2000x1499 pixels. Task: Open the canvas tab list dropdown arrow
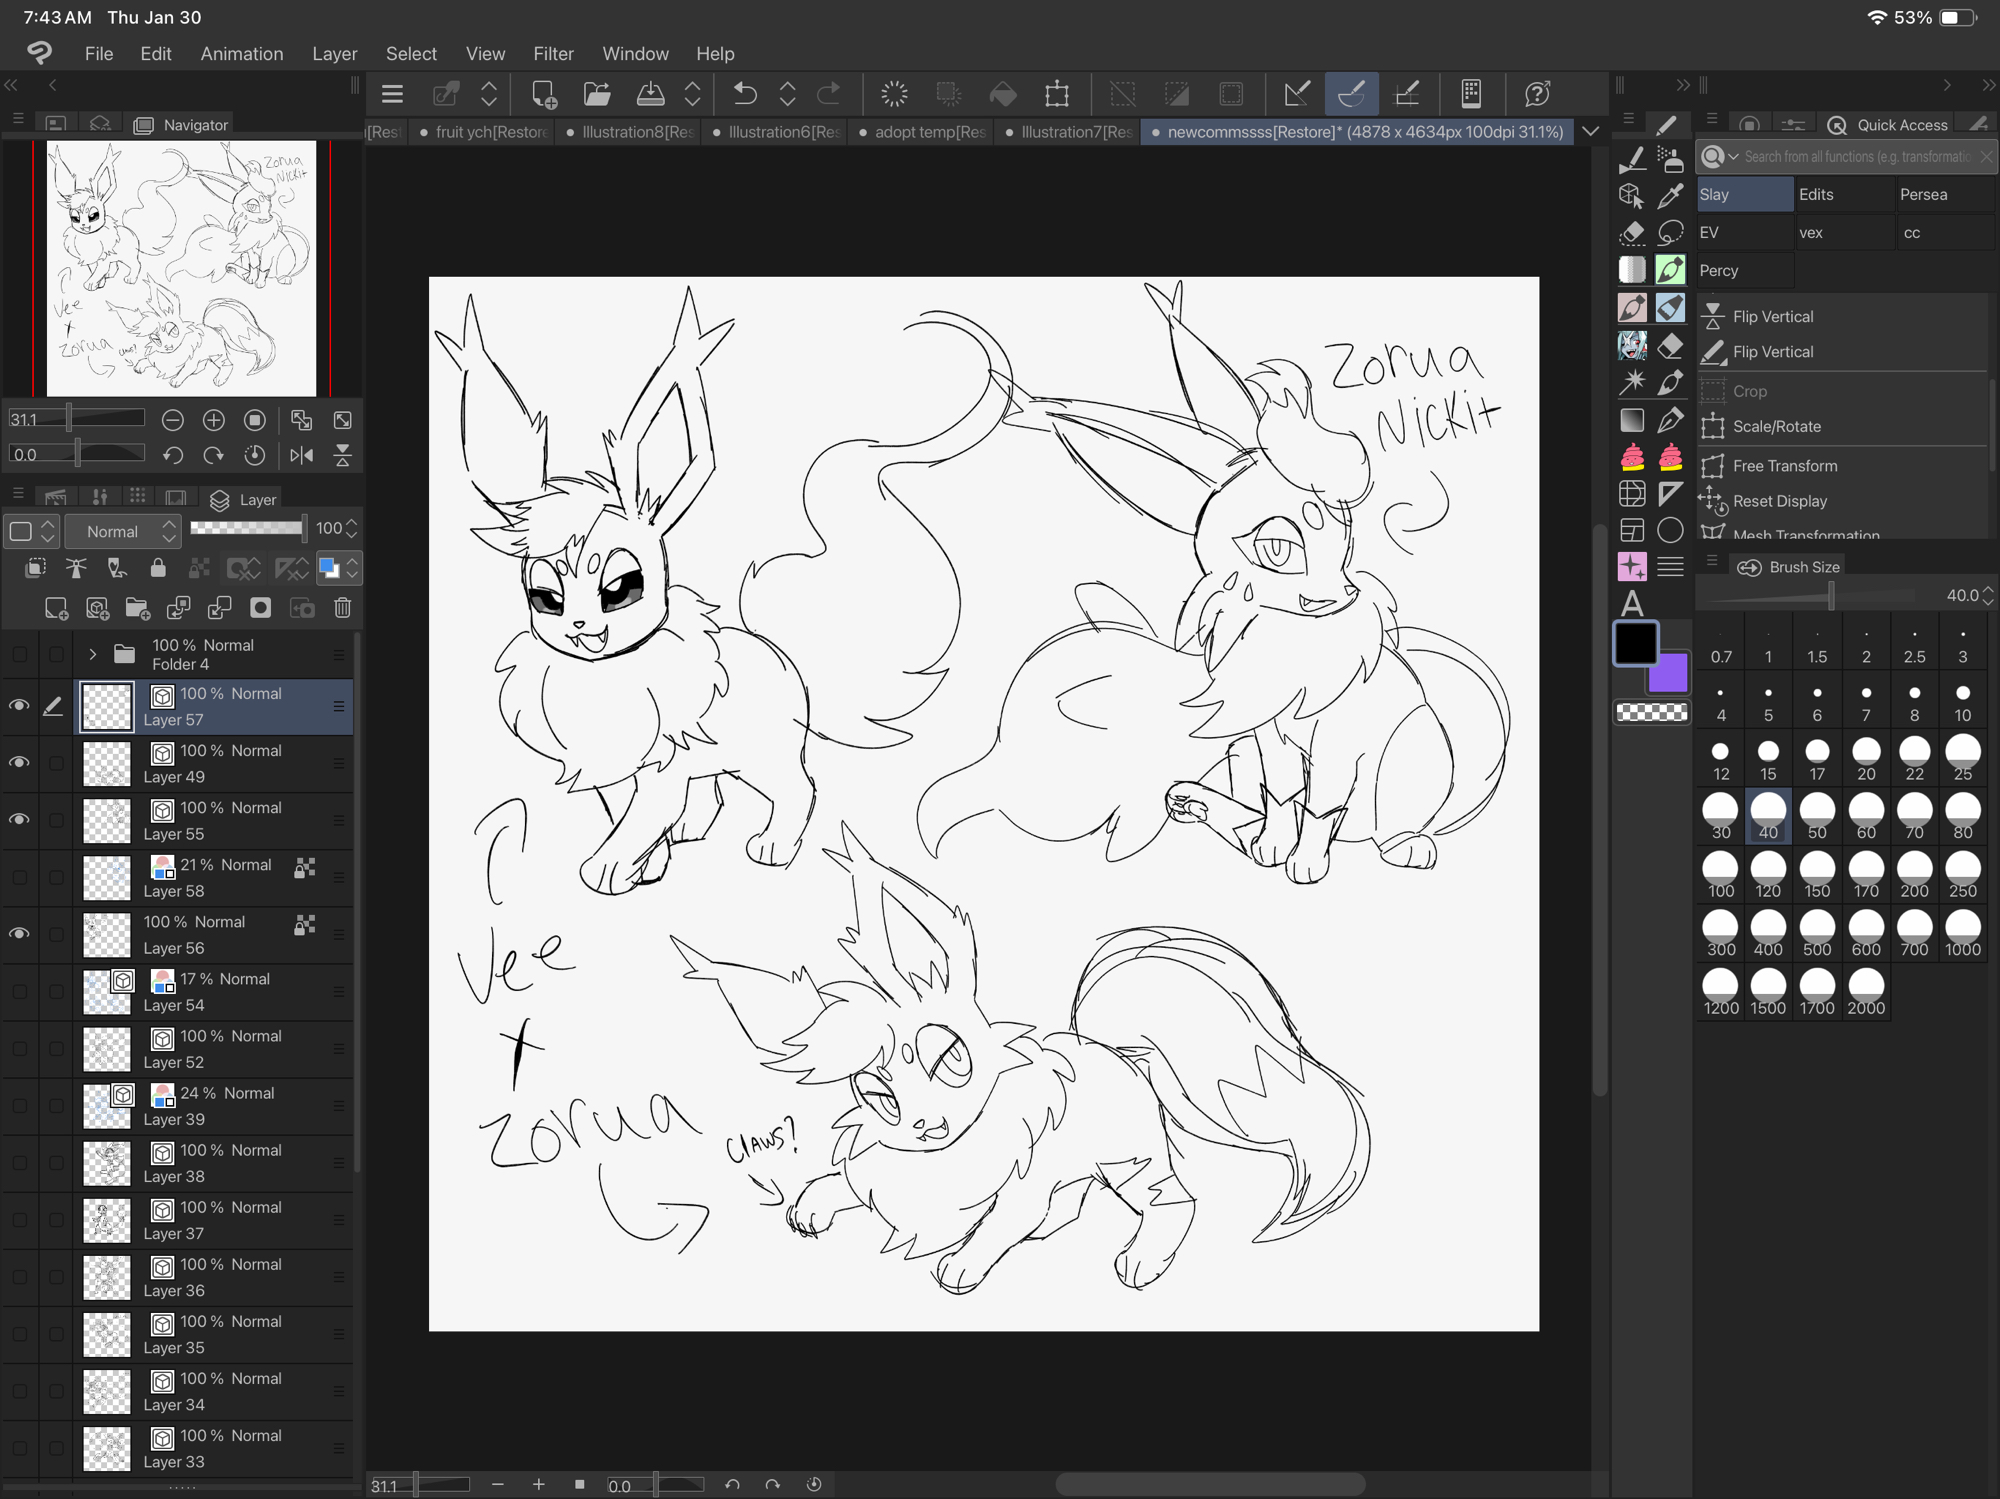[1590, 132]
